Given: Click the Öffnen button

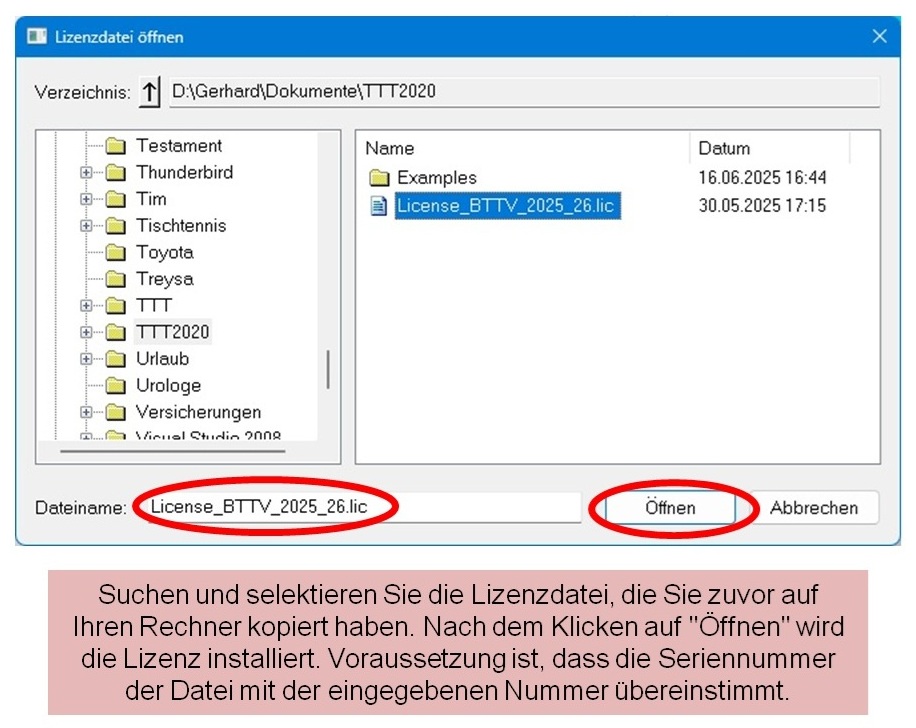Looking at the screenshot, I should click(670, 508).
